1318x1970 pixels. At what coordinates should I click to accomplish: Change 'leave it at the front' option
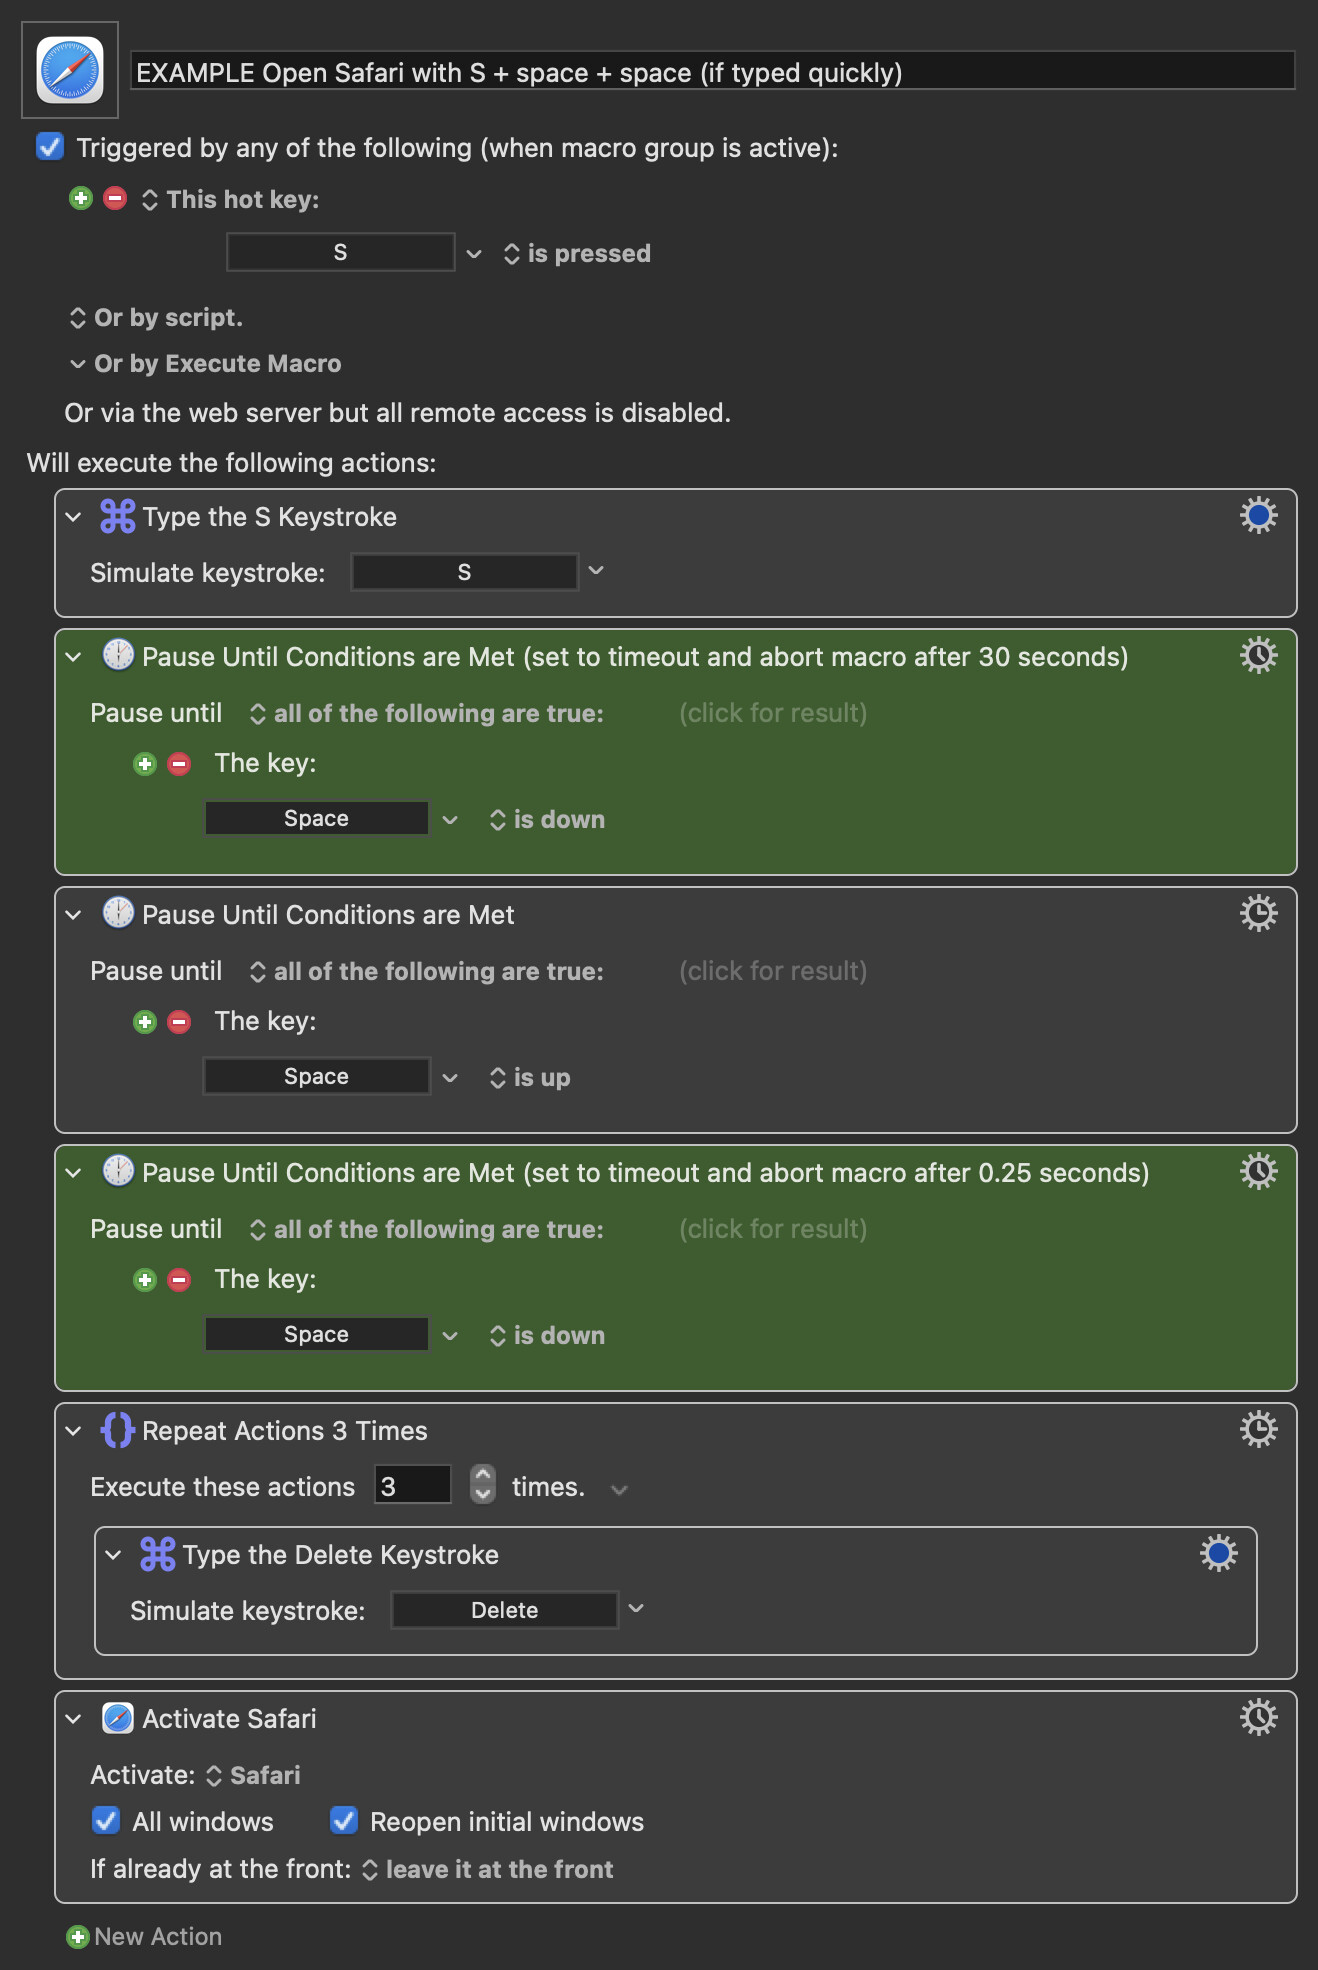coord(489,1869)
